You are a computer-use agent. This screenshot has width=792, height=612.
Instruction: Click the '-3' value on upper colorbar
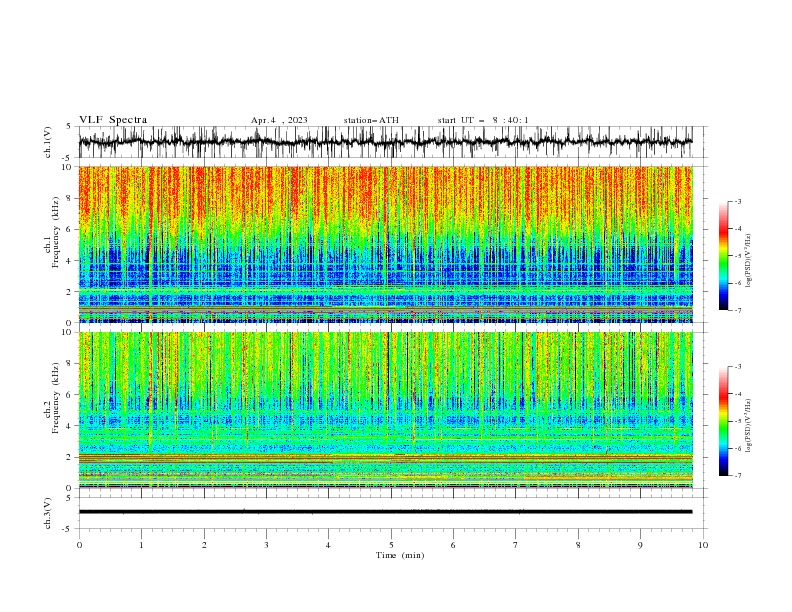(x=737, y=201)
